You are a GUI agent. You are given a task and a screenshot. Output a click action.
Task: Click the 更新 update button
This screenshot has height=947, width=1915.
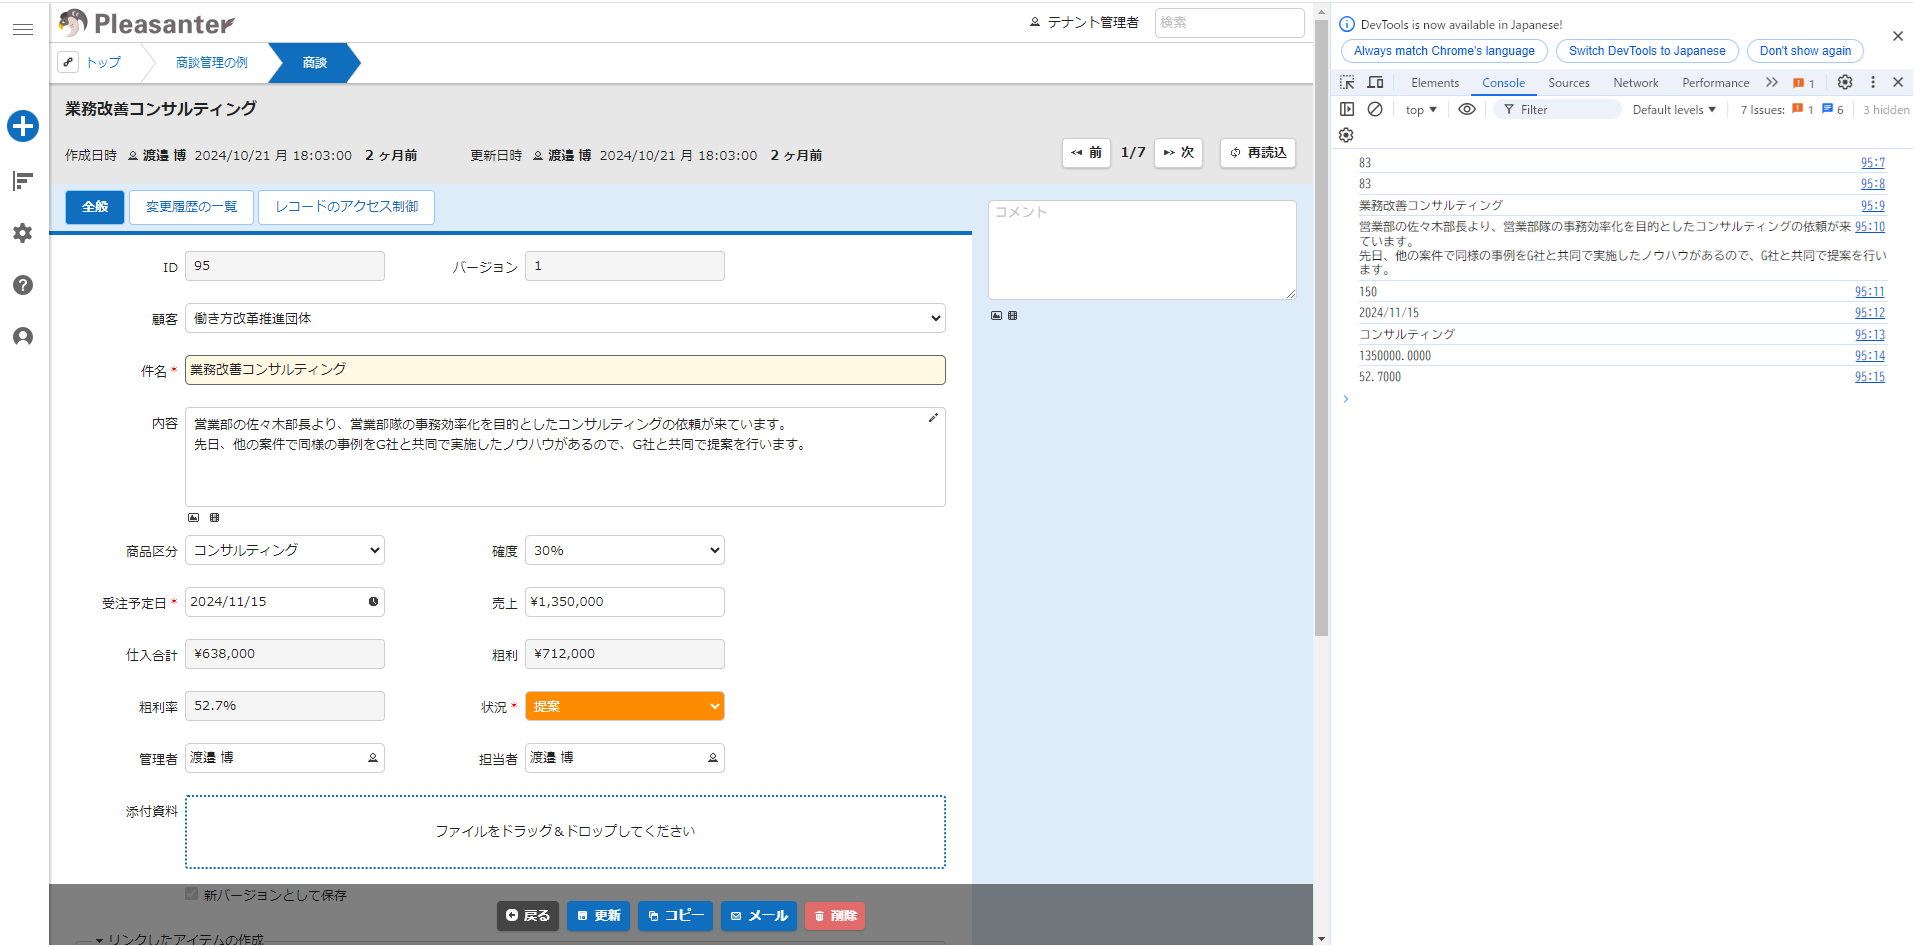coord(598,916)
